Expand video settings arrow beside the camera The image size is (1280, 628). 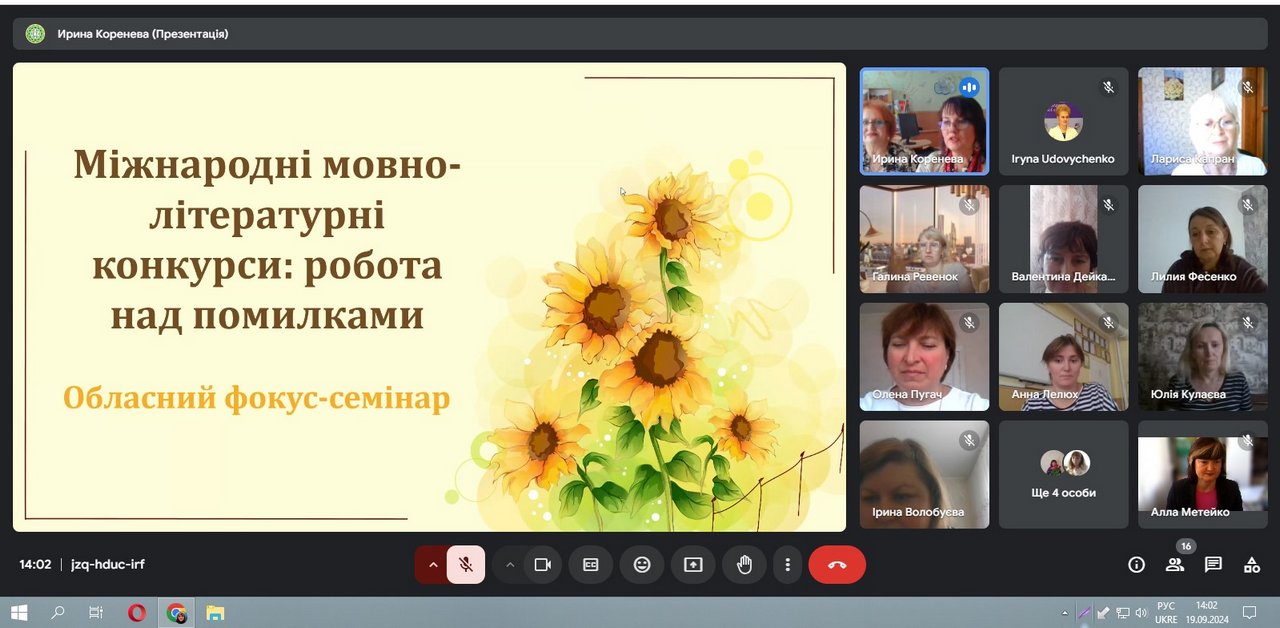[510, 565]
